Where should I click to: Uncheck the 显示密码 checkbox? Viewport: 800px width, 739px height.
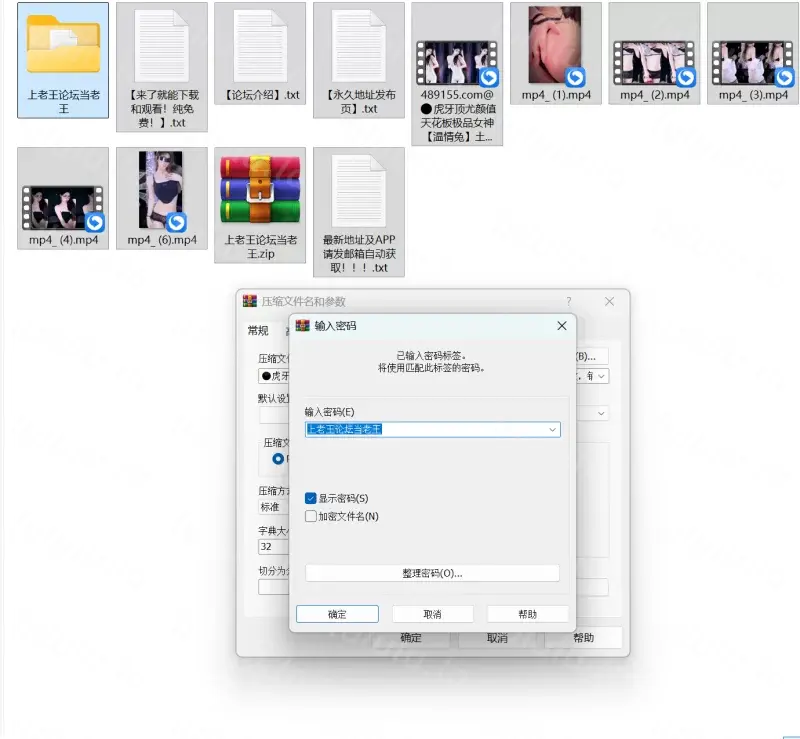(x=311, y=498)
